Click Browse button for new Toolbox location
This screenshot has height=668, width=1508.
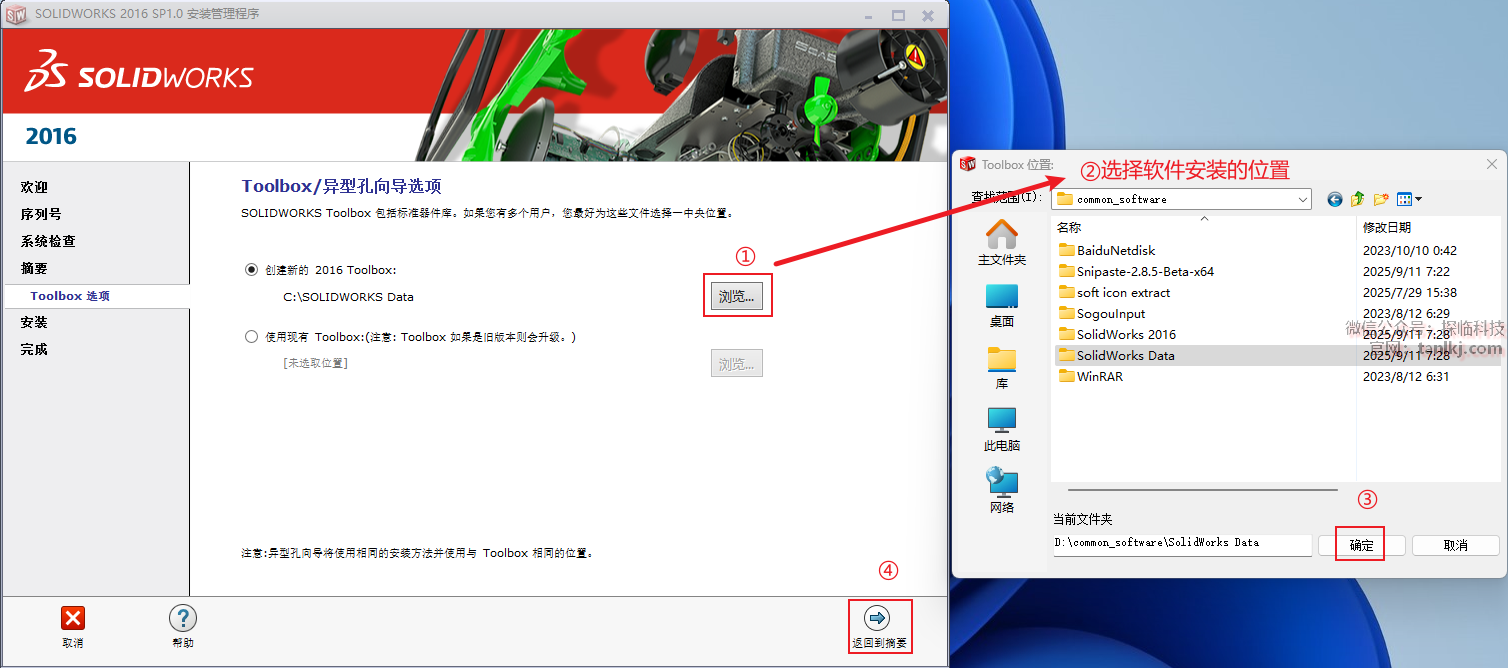[x=737, y=297]
